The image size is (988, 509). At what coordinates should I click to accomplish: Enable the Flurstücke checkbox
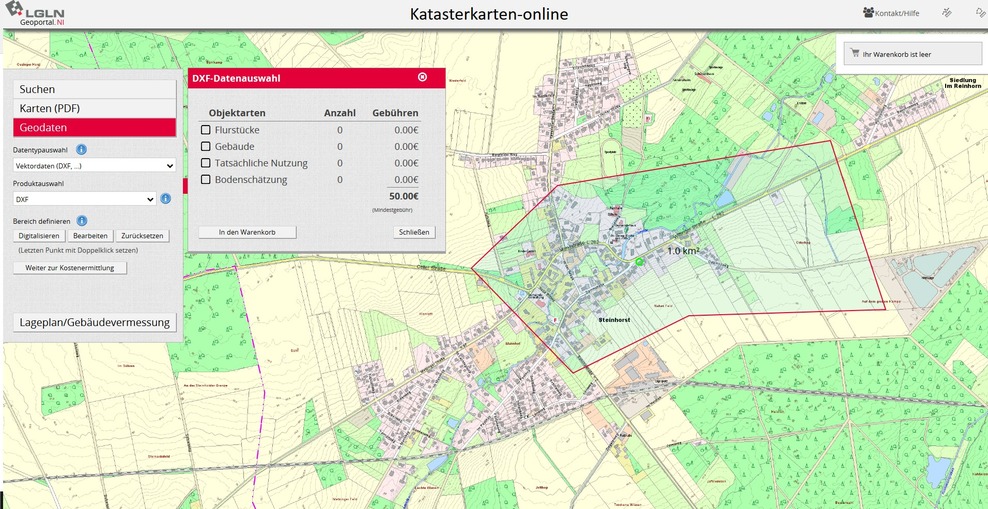[206, 130]
